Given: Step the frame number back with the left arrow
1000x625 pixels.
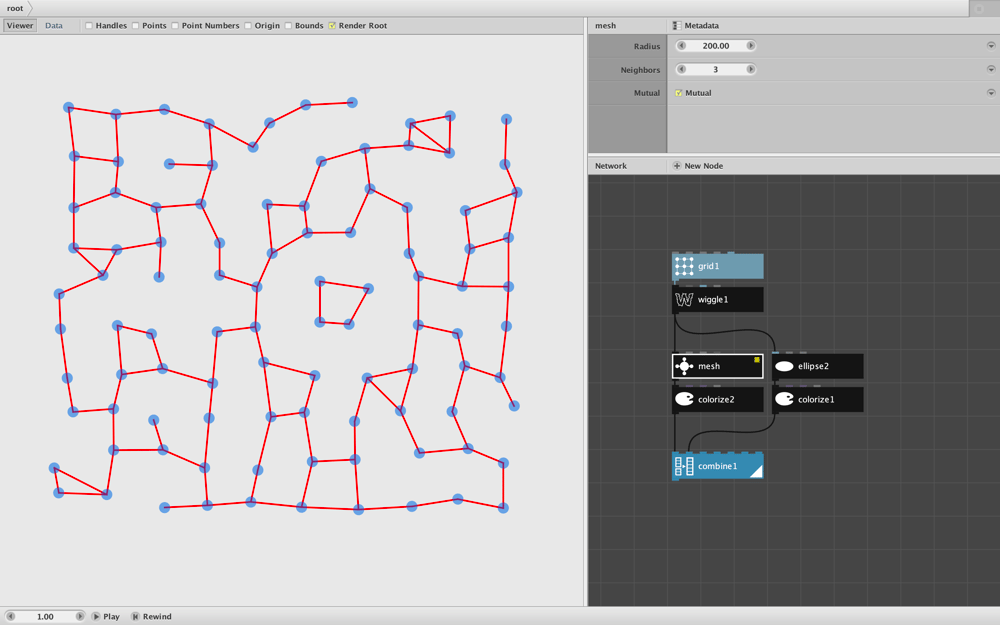Looking at the screenshot, I should click(x=10, y=617).
